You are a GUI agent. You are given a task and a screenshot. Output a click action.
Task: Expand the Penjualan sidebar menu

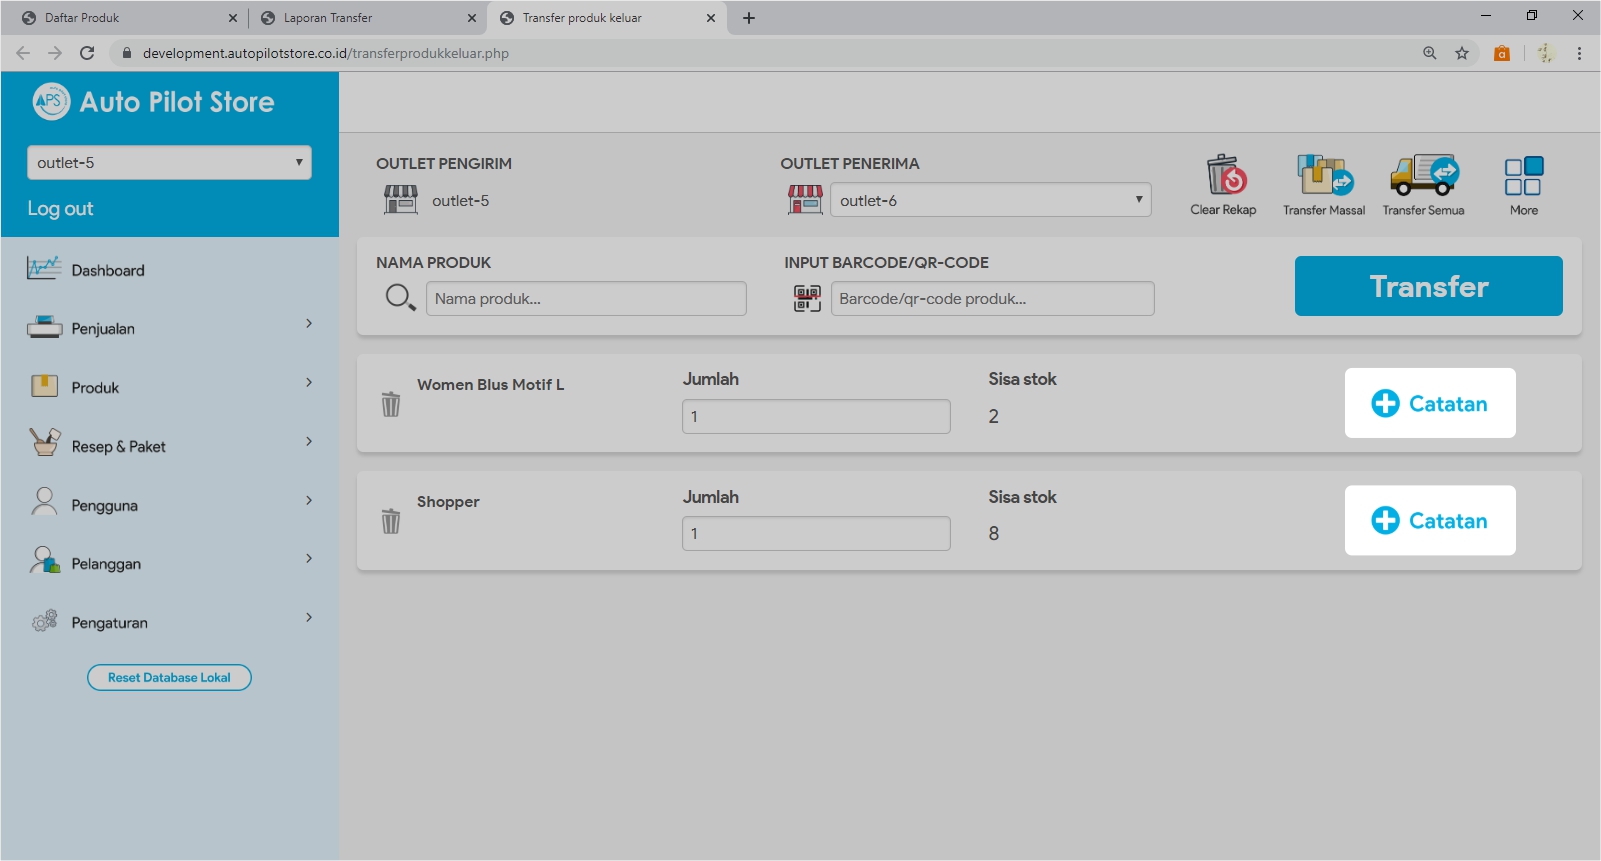pos(170,328)
